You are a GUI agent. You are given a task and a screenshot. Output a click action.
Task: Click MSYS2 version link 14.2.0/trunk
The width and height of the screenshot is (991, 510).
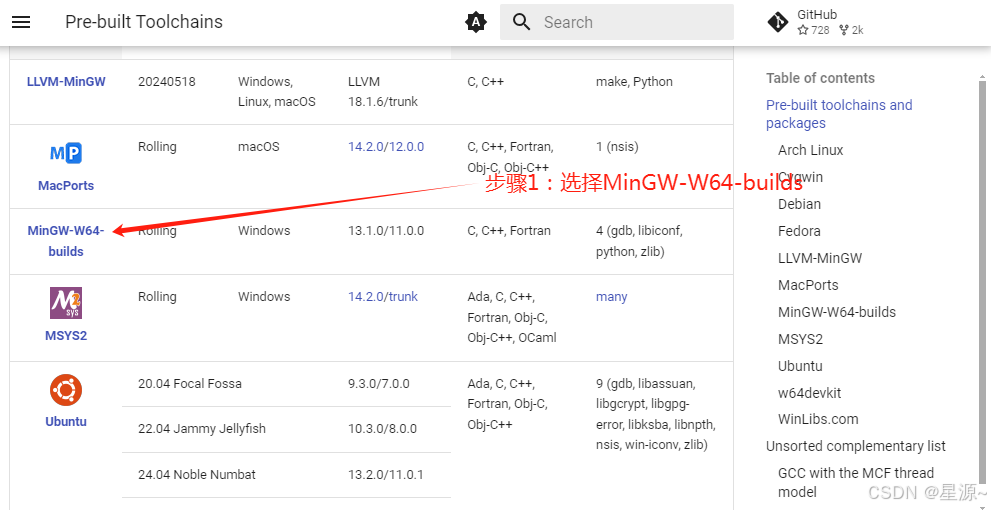tap(382, 296)
